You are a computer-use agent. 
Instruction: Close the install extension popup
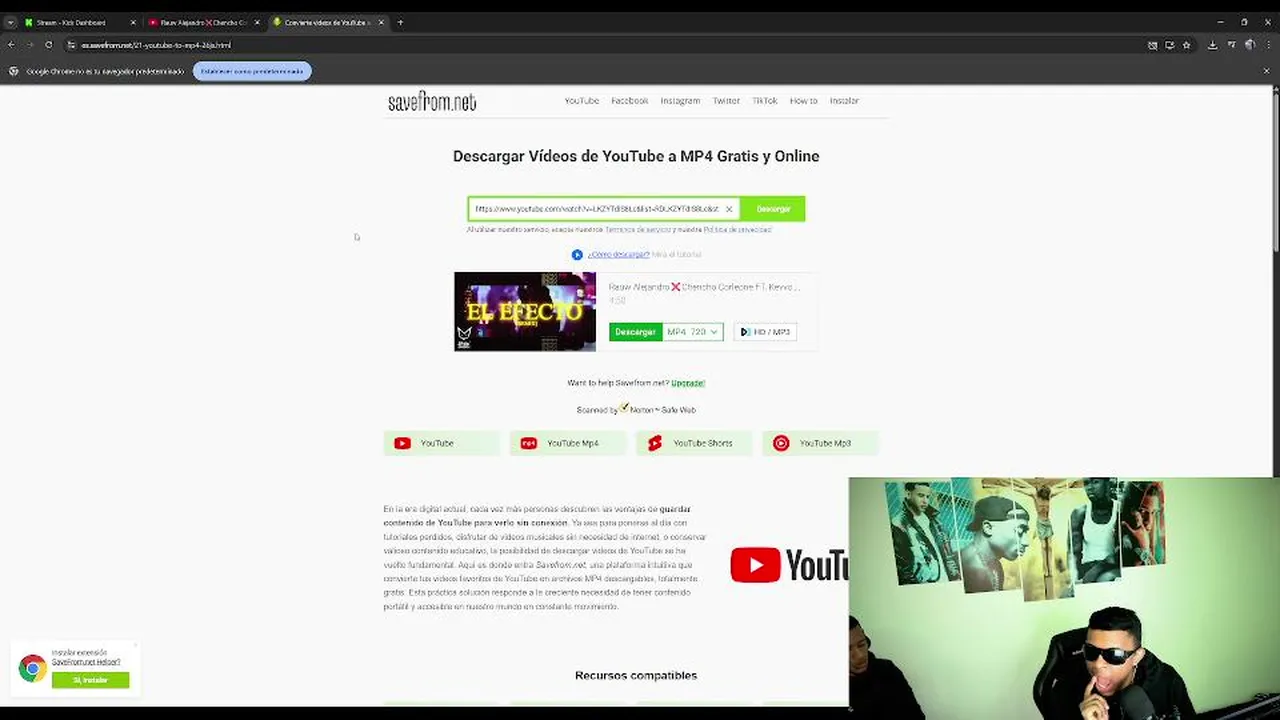(135, 645)
